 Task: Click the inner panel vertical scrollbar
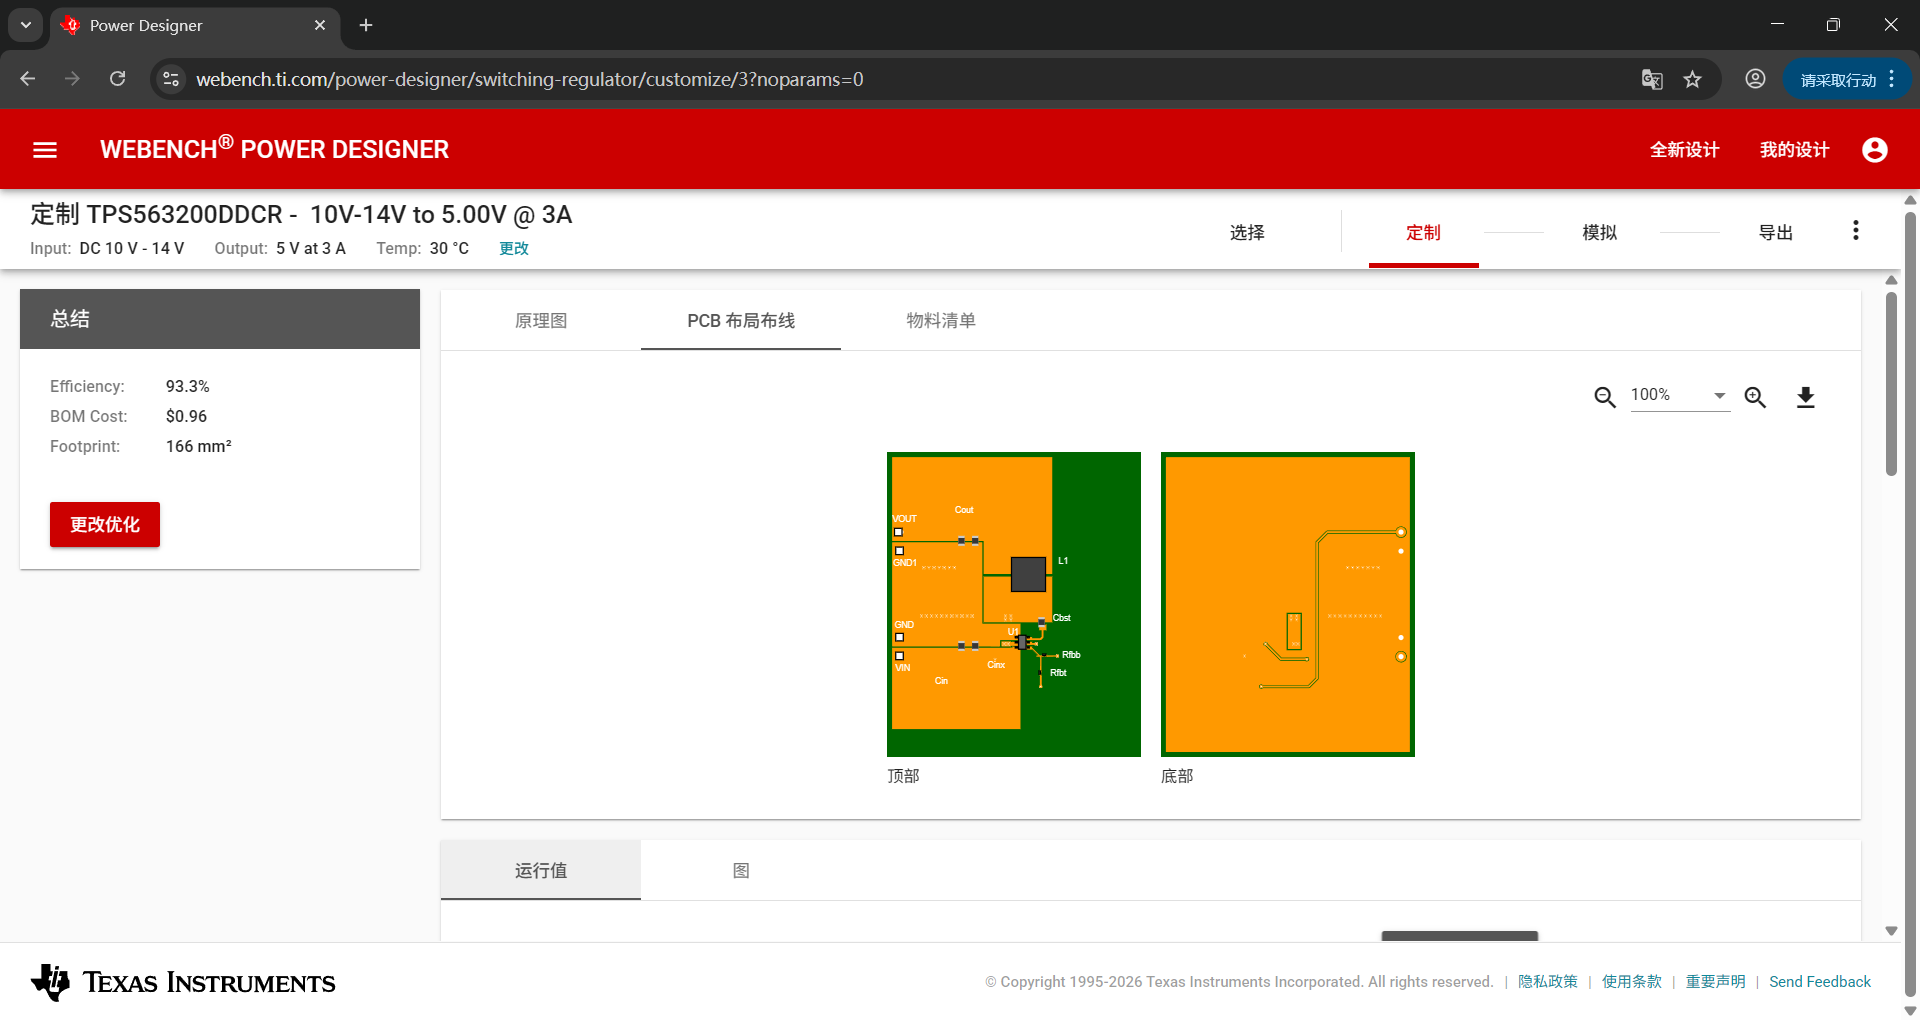1891,385
